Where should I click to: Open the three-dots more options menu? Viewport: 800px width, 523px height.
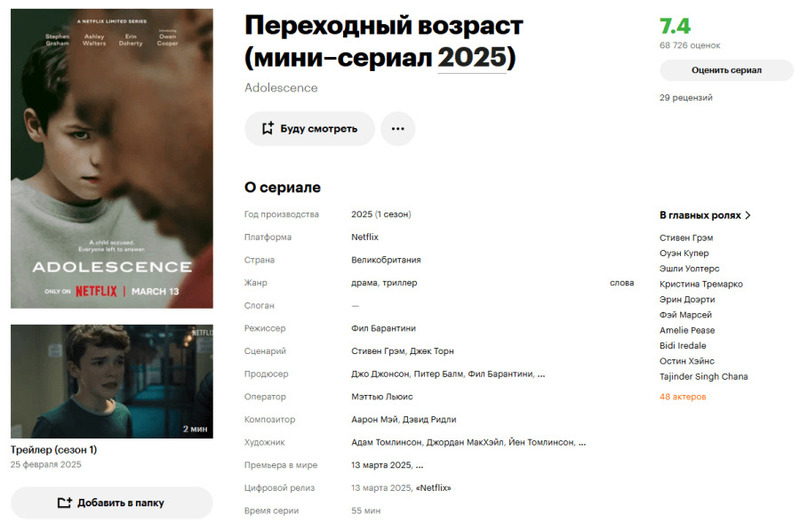click(x=398, y=129)
